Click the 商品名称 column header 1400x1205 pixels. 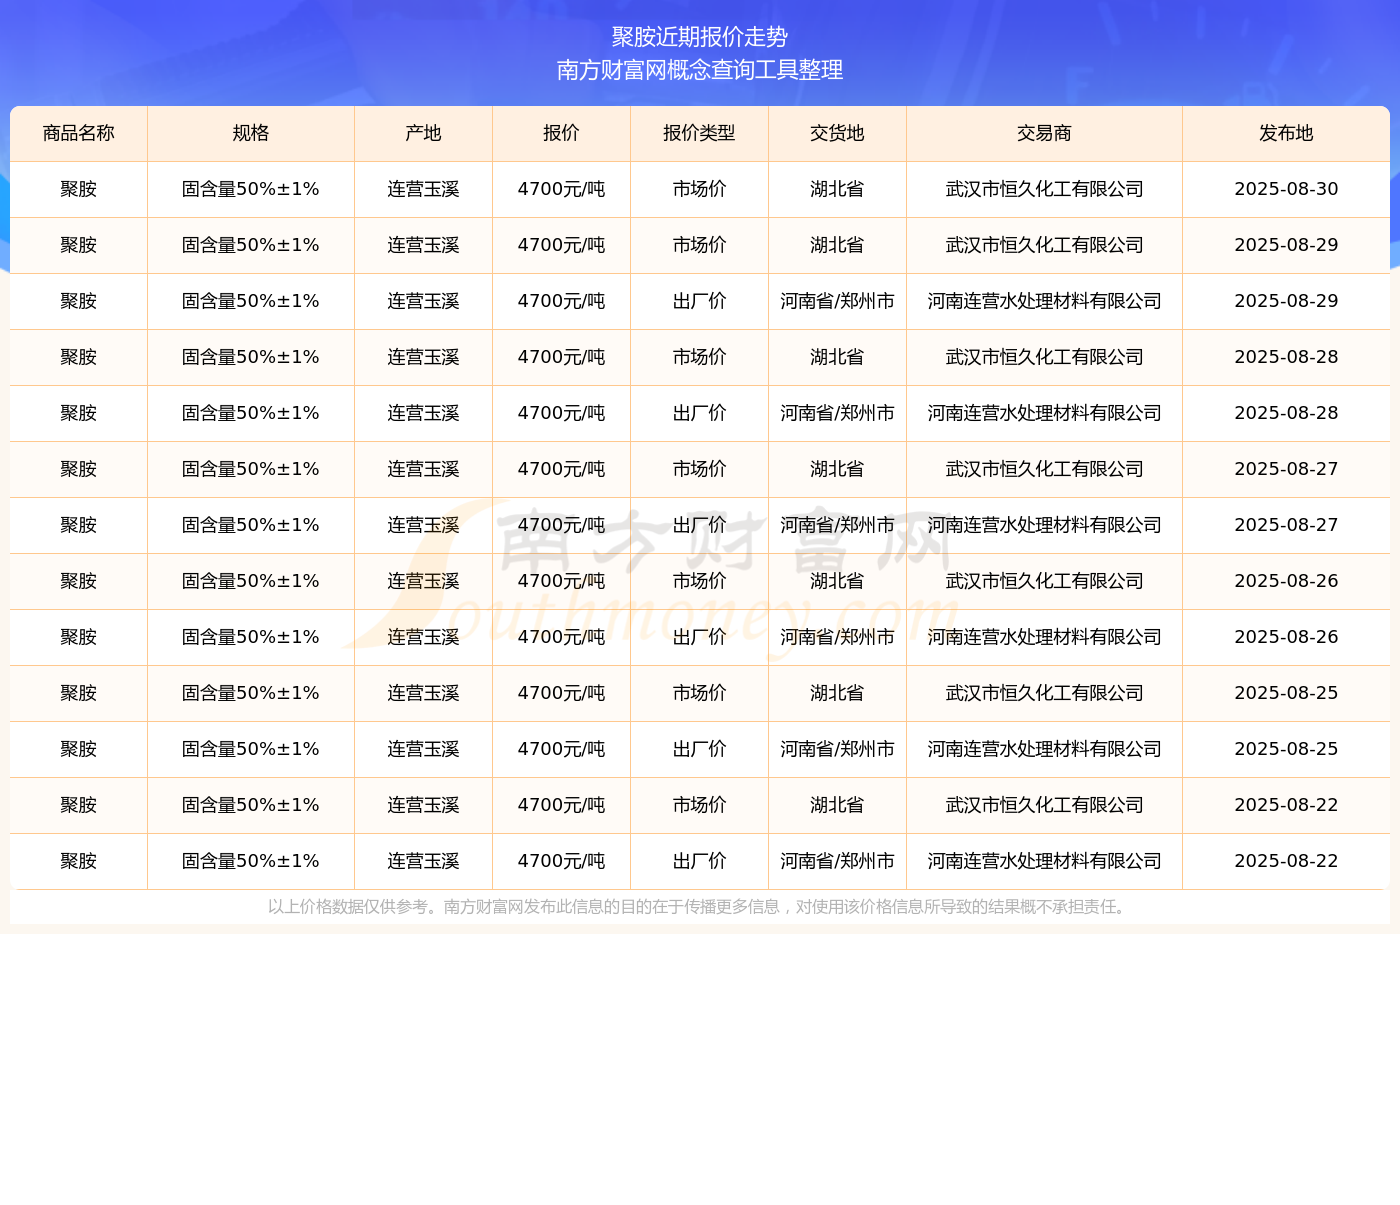click(79, 133)
